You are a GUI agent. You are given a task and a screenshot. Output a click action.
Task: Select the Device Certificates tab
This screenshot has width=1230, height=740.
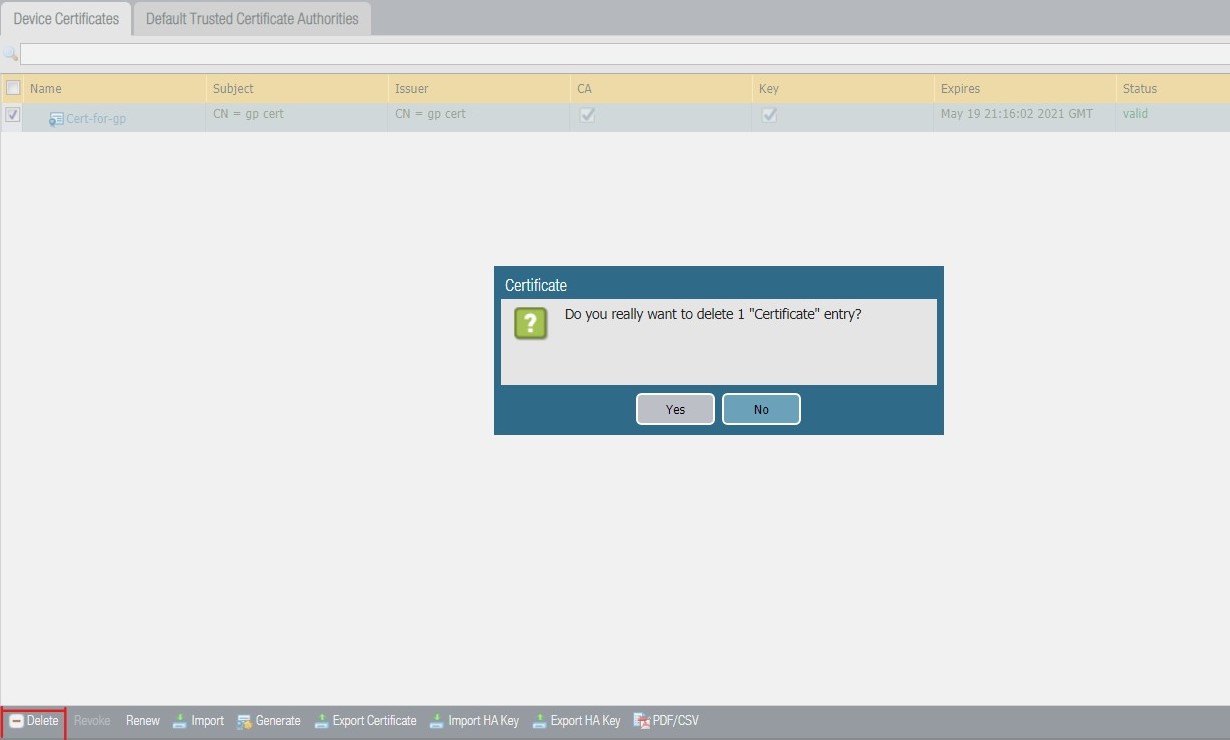[65, 18]
